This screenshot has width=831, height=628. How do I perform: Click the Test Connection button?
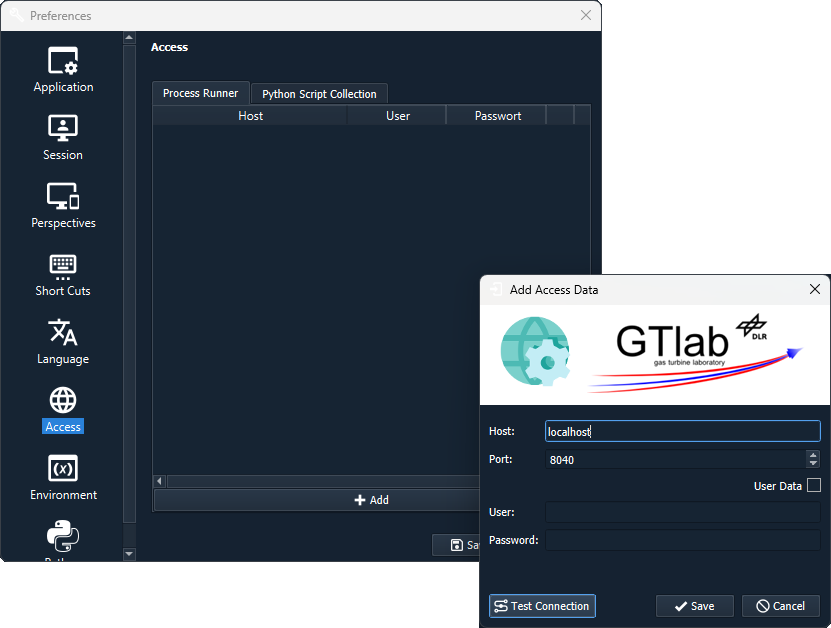(x=542, y=606)
